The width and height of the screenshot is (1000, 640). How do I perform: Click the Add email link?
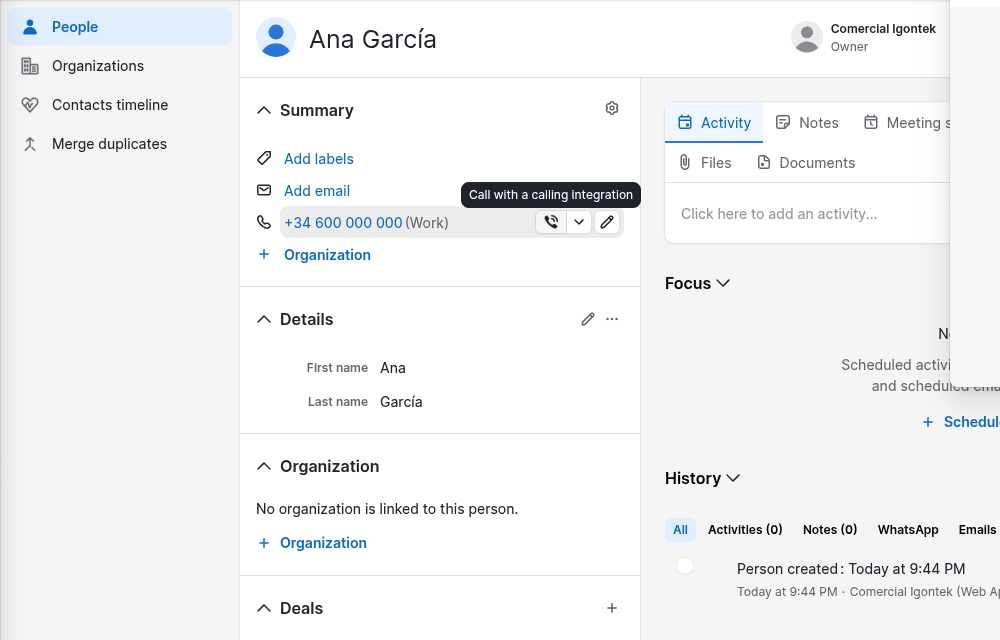pos(317,191)
